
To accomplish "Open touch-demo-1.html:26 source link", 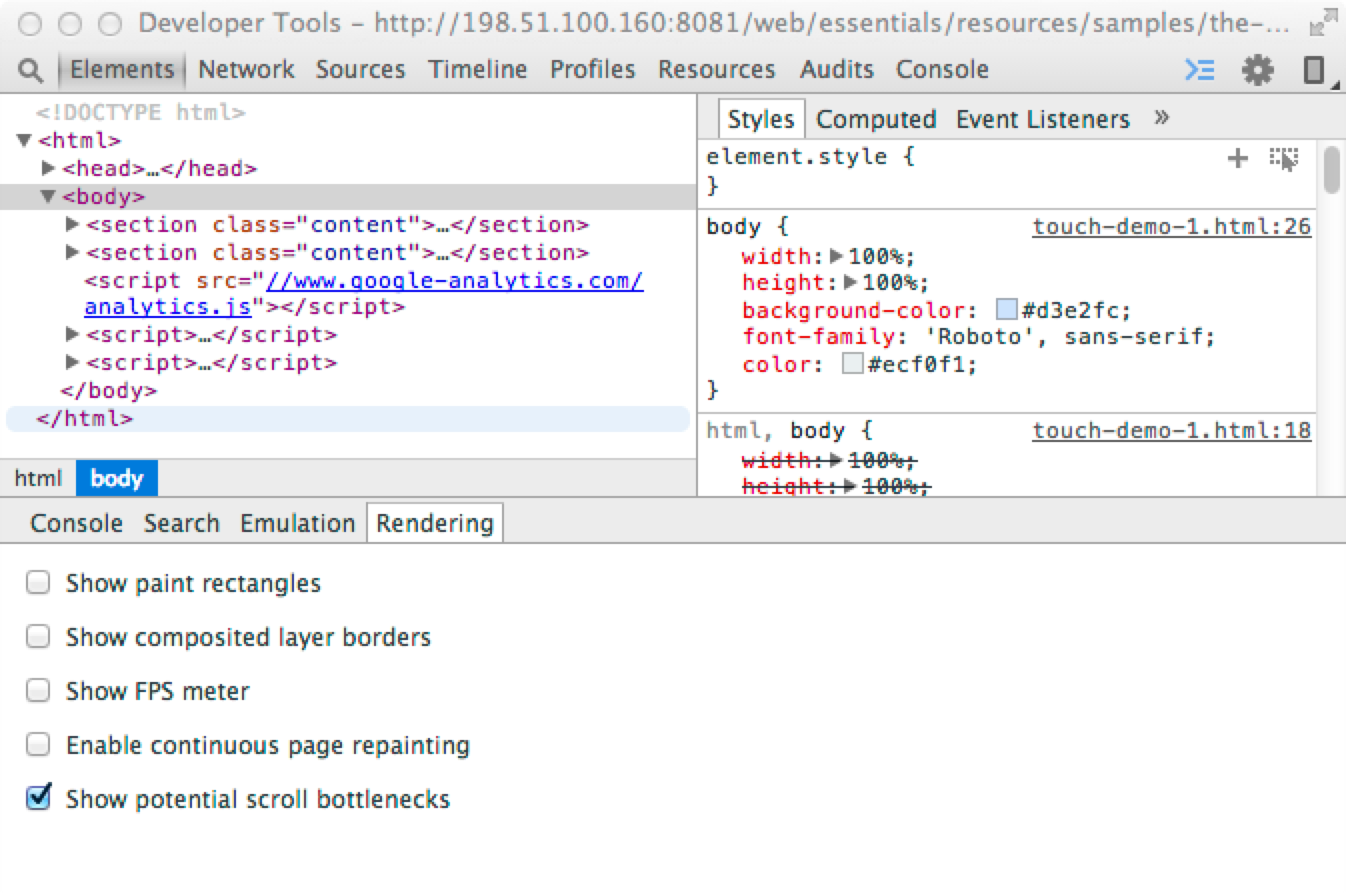I will (x=1171, y=227).
